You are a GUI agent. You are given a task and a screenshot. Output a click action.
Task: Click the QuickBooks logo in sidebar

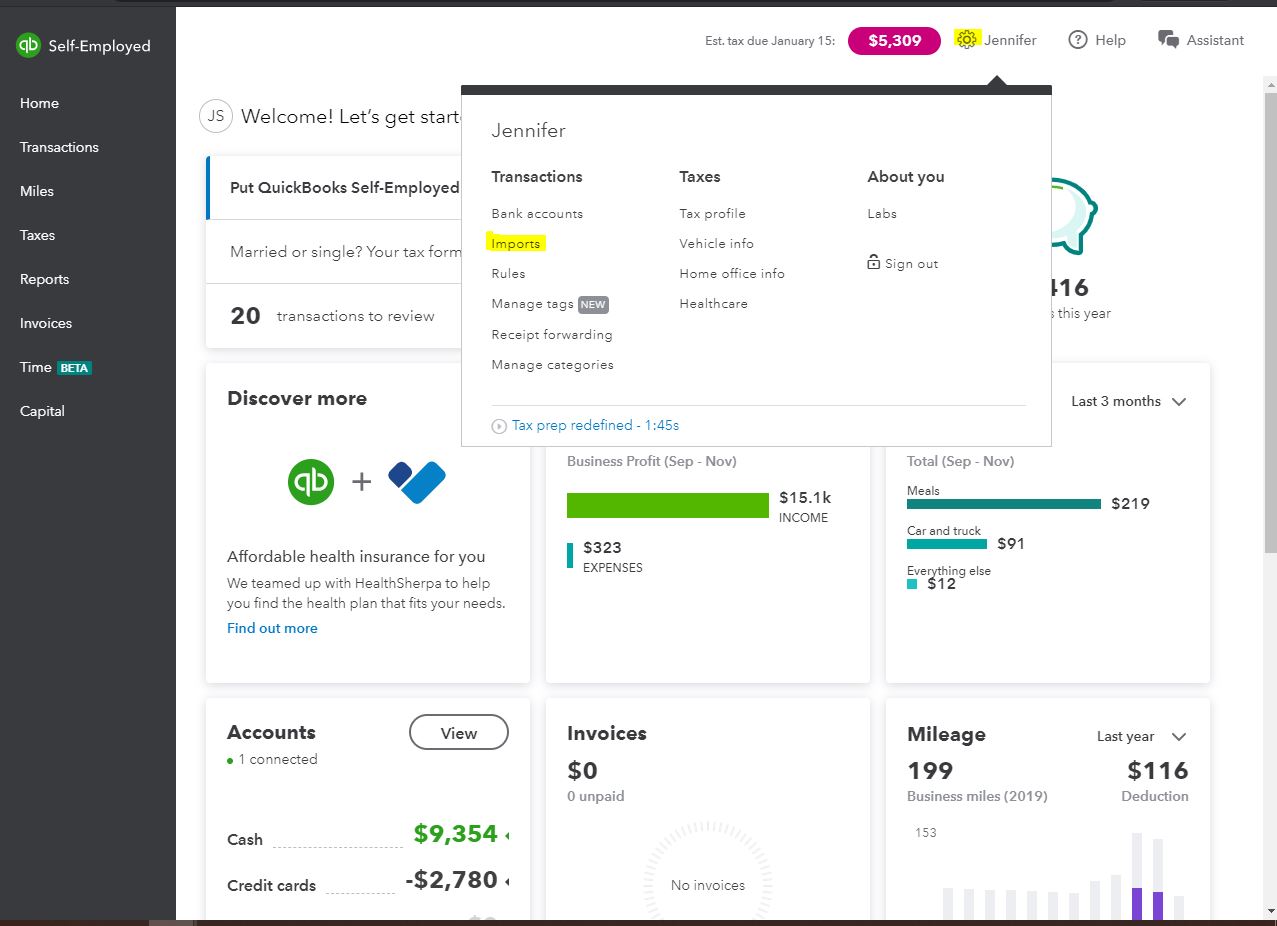(x=28, y=45)
